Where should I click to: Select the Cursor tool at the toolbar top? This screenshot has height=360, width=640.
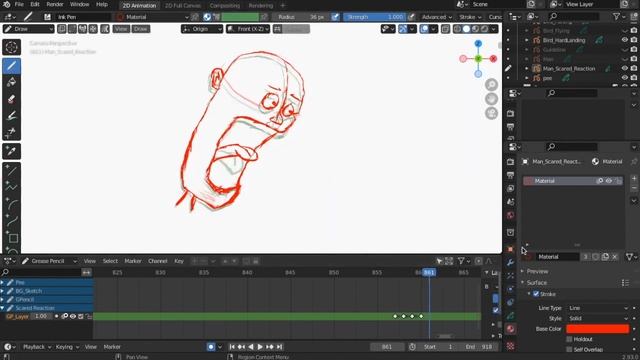(11, 47)
